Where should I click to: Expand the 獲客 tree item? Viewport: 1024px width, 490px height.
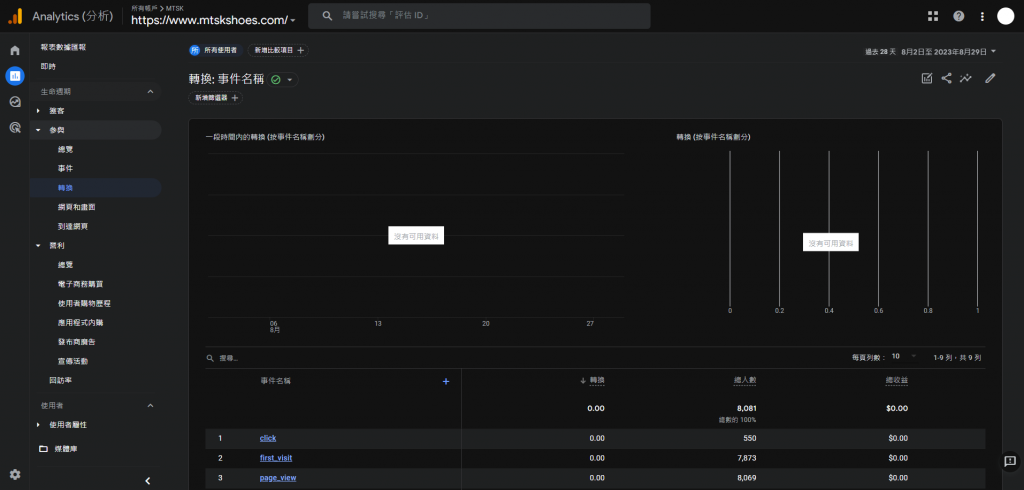coord(38,111)
